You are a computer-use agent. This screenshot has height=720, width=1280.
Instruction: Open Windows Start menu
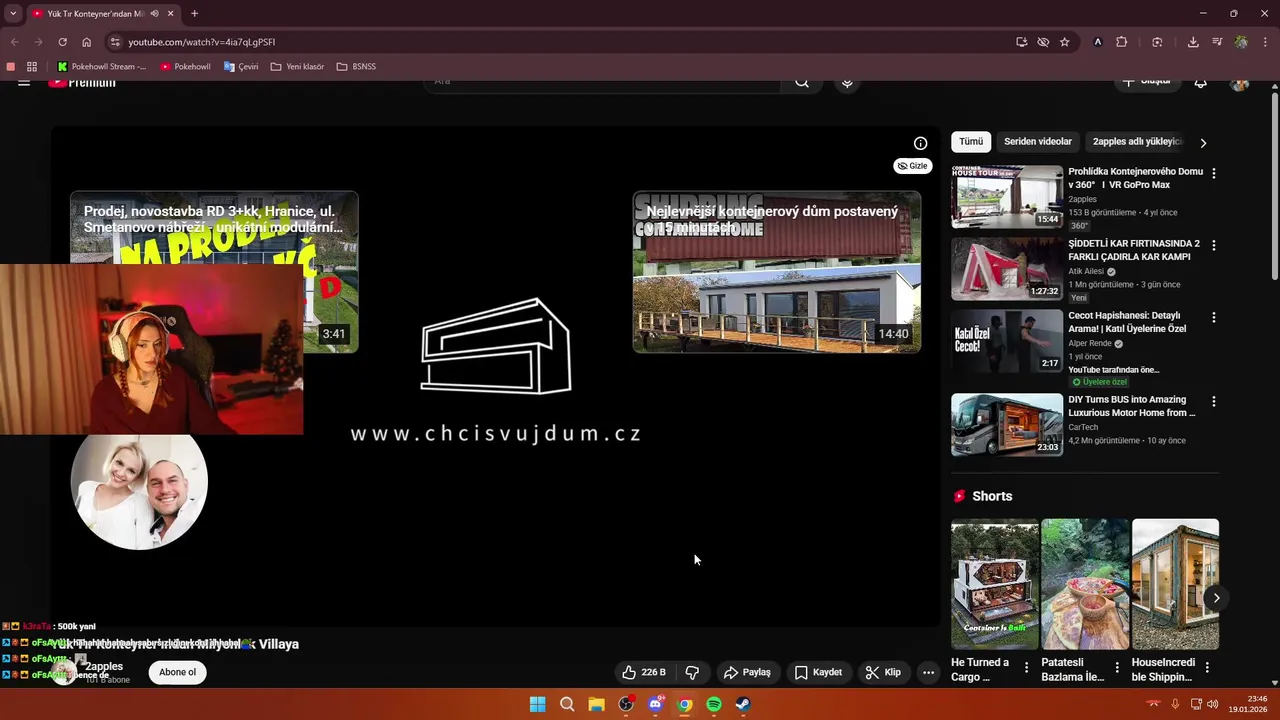(x=537, y=704)
